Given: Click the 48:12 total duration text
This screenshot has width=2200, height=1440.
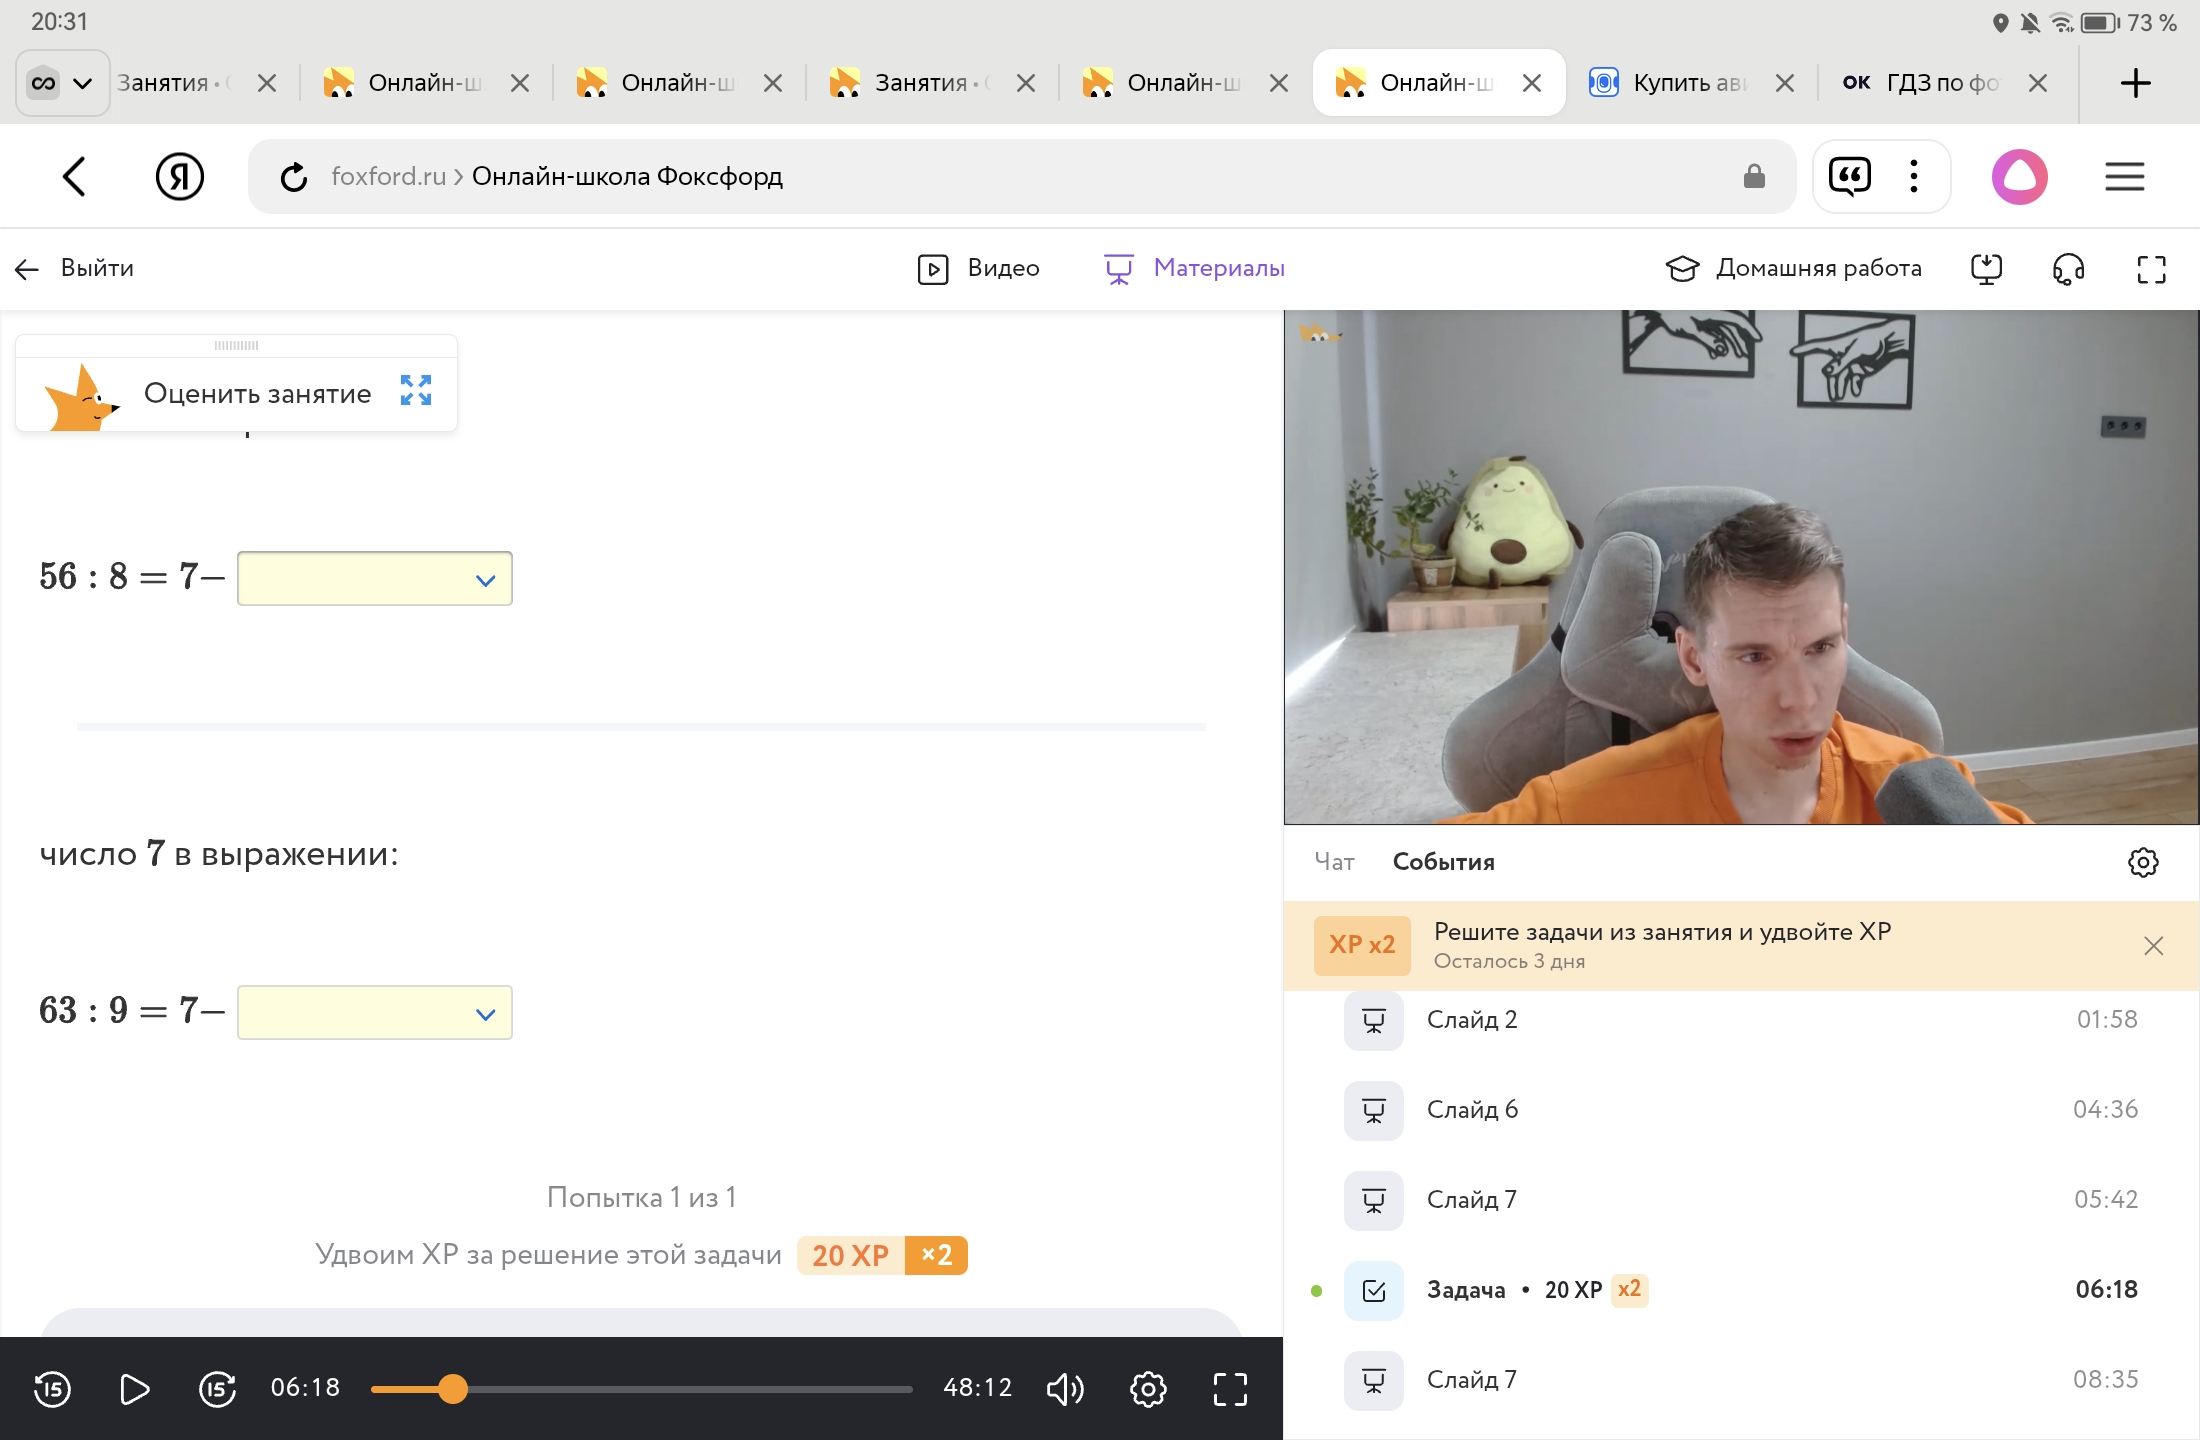Looking at the screenshot, I should tap(977, 1388).
